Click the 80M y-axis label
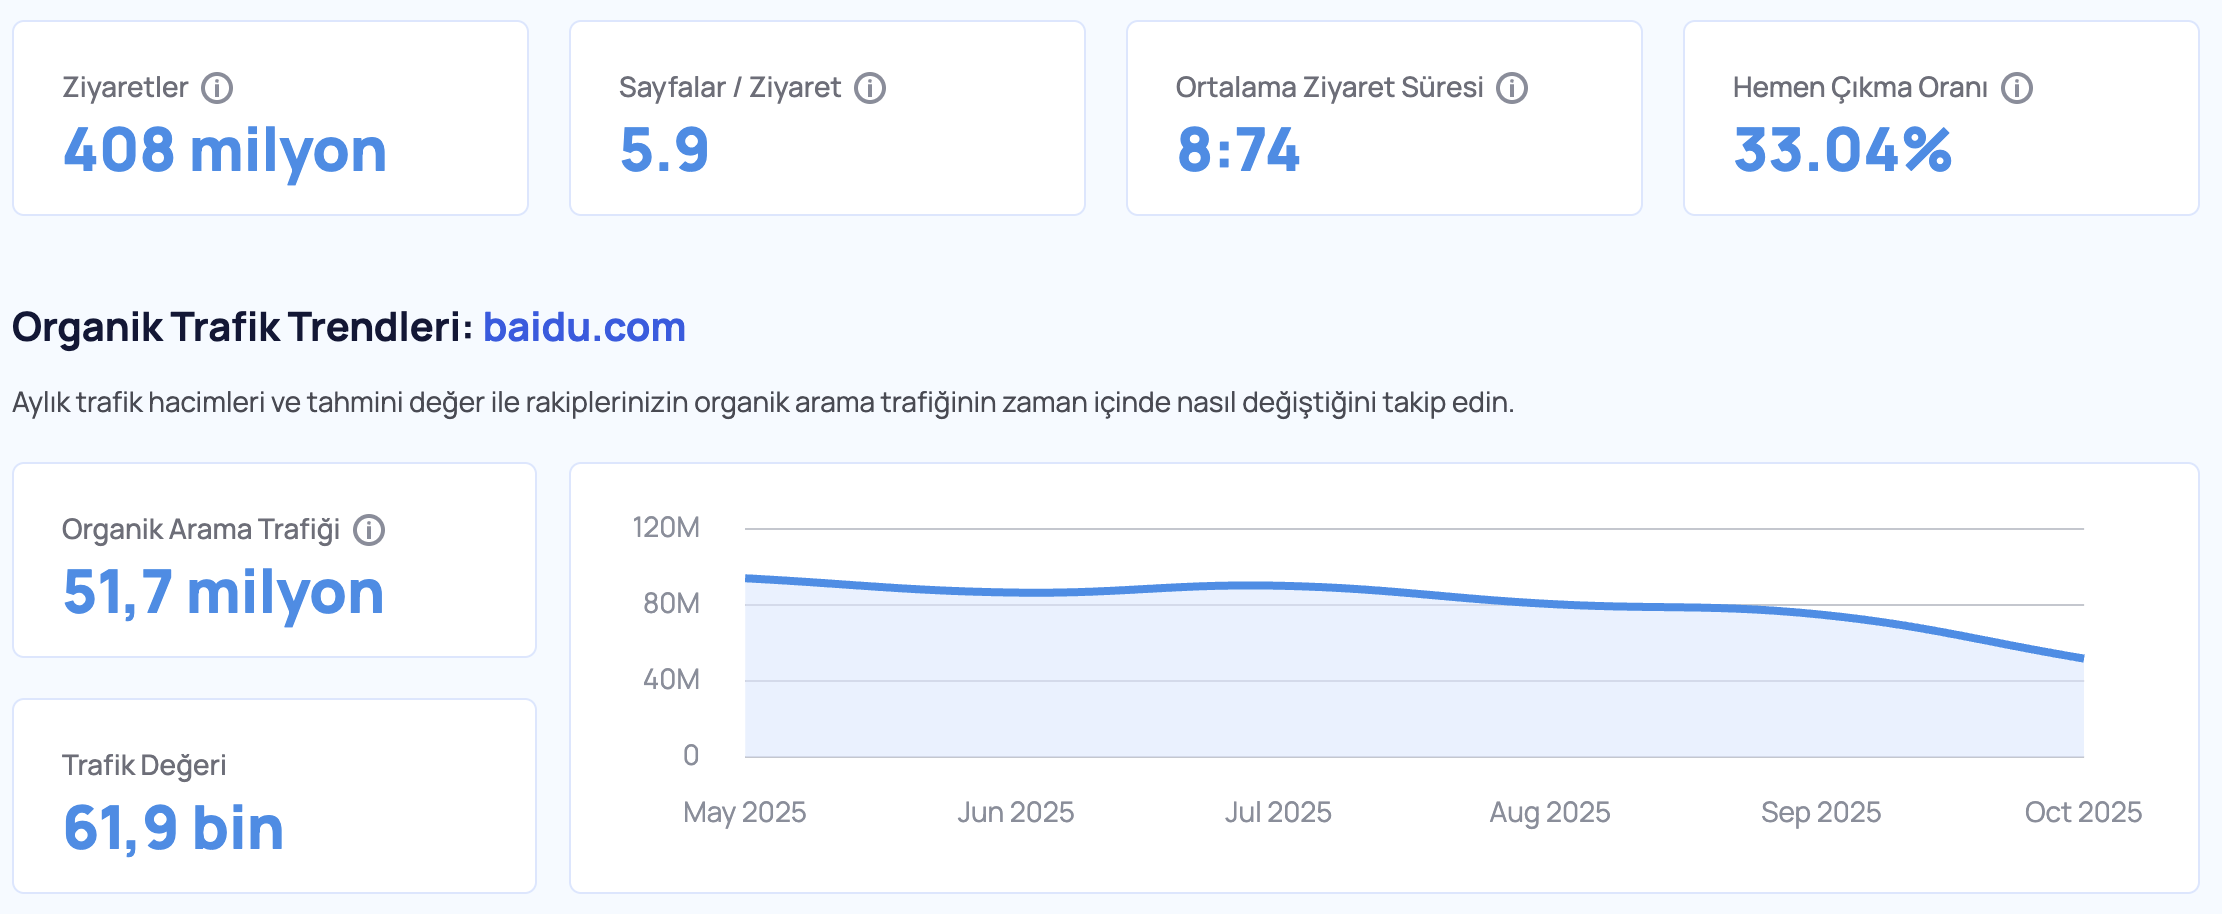Screen dimensions: 2222x914 point(671,604)
